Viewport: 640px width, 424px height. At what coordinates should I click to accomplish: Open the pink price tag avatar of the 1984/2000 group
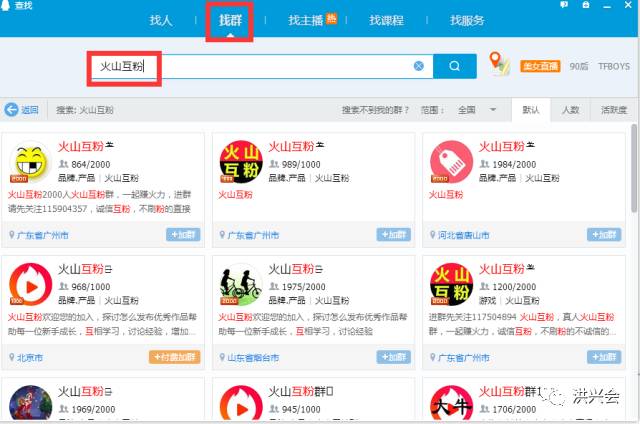(451, 162)
